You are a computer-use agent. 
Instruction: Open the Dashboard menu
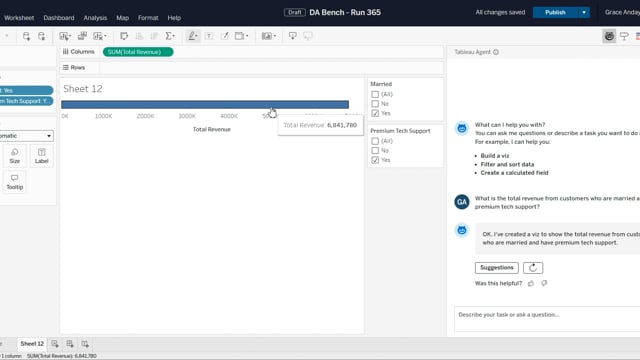(59, 18)
